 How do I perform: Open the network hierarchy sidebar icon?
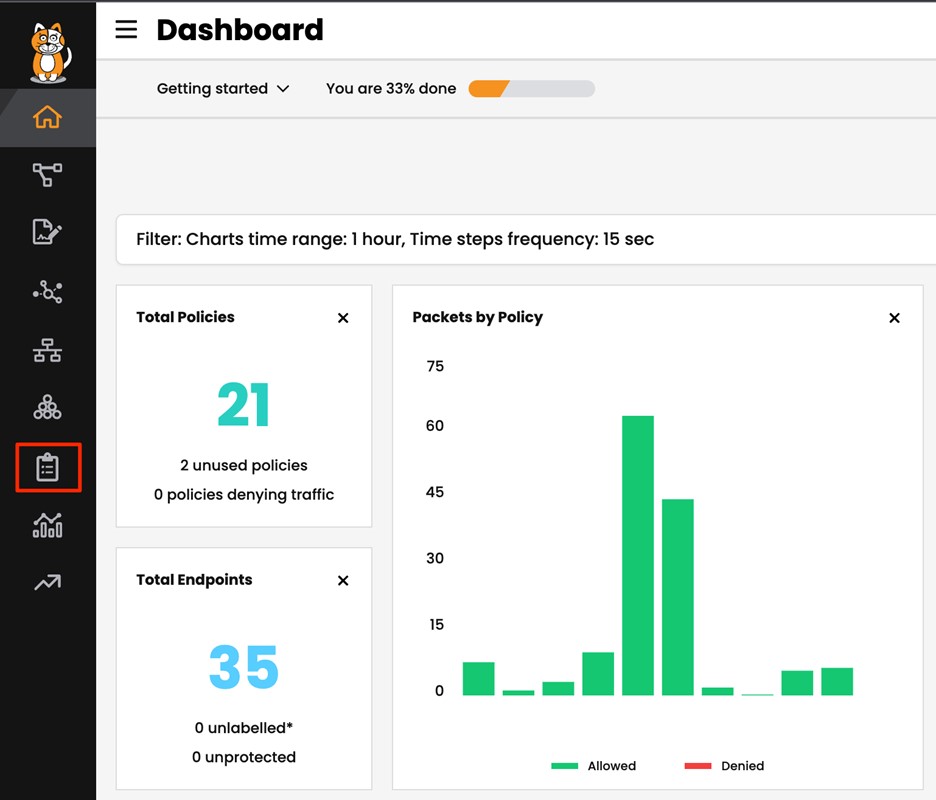pos(47,350)
